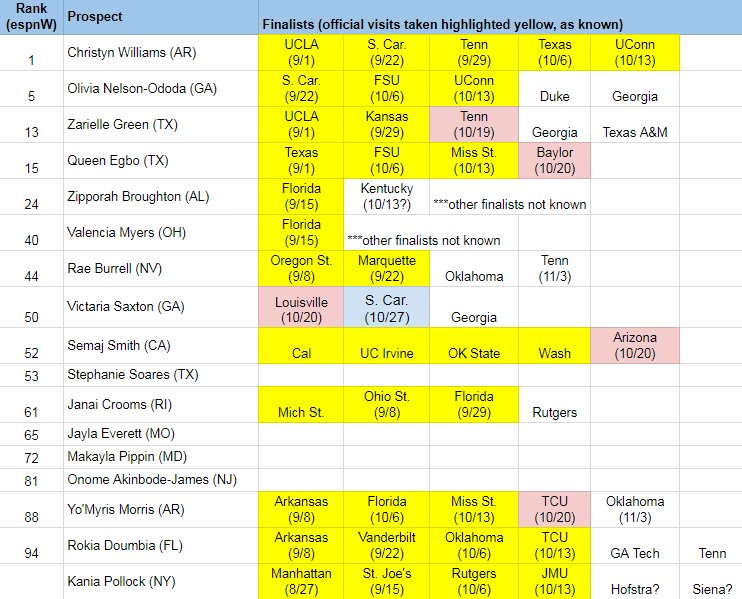
Task: Select the 'Rank (espnW)' header cell
Action: click(32, 17)
